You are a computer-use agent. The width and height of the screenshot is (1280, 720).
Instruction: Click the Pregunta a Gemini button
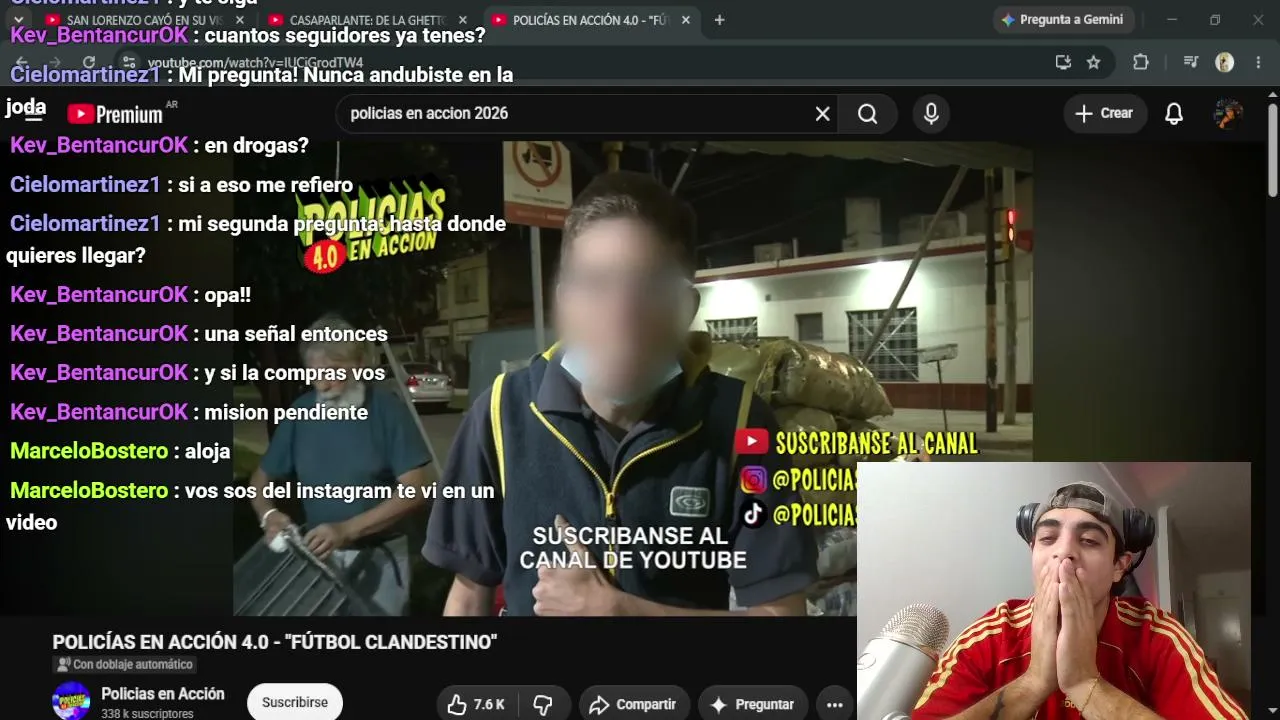(x=1062, y=20)
